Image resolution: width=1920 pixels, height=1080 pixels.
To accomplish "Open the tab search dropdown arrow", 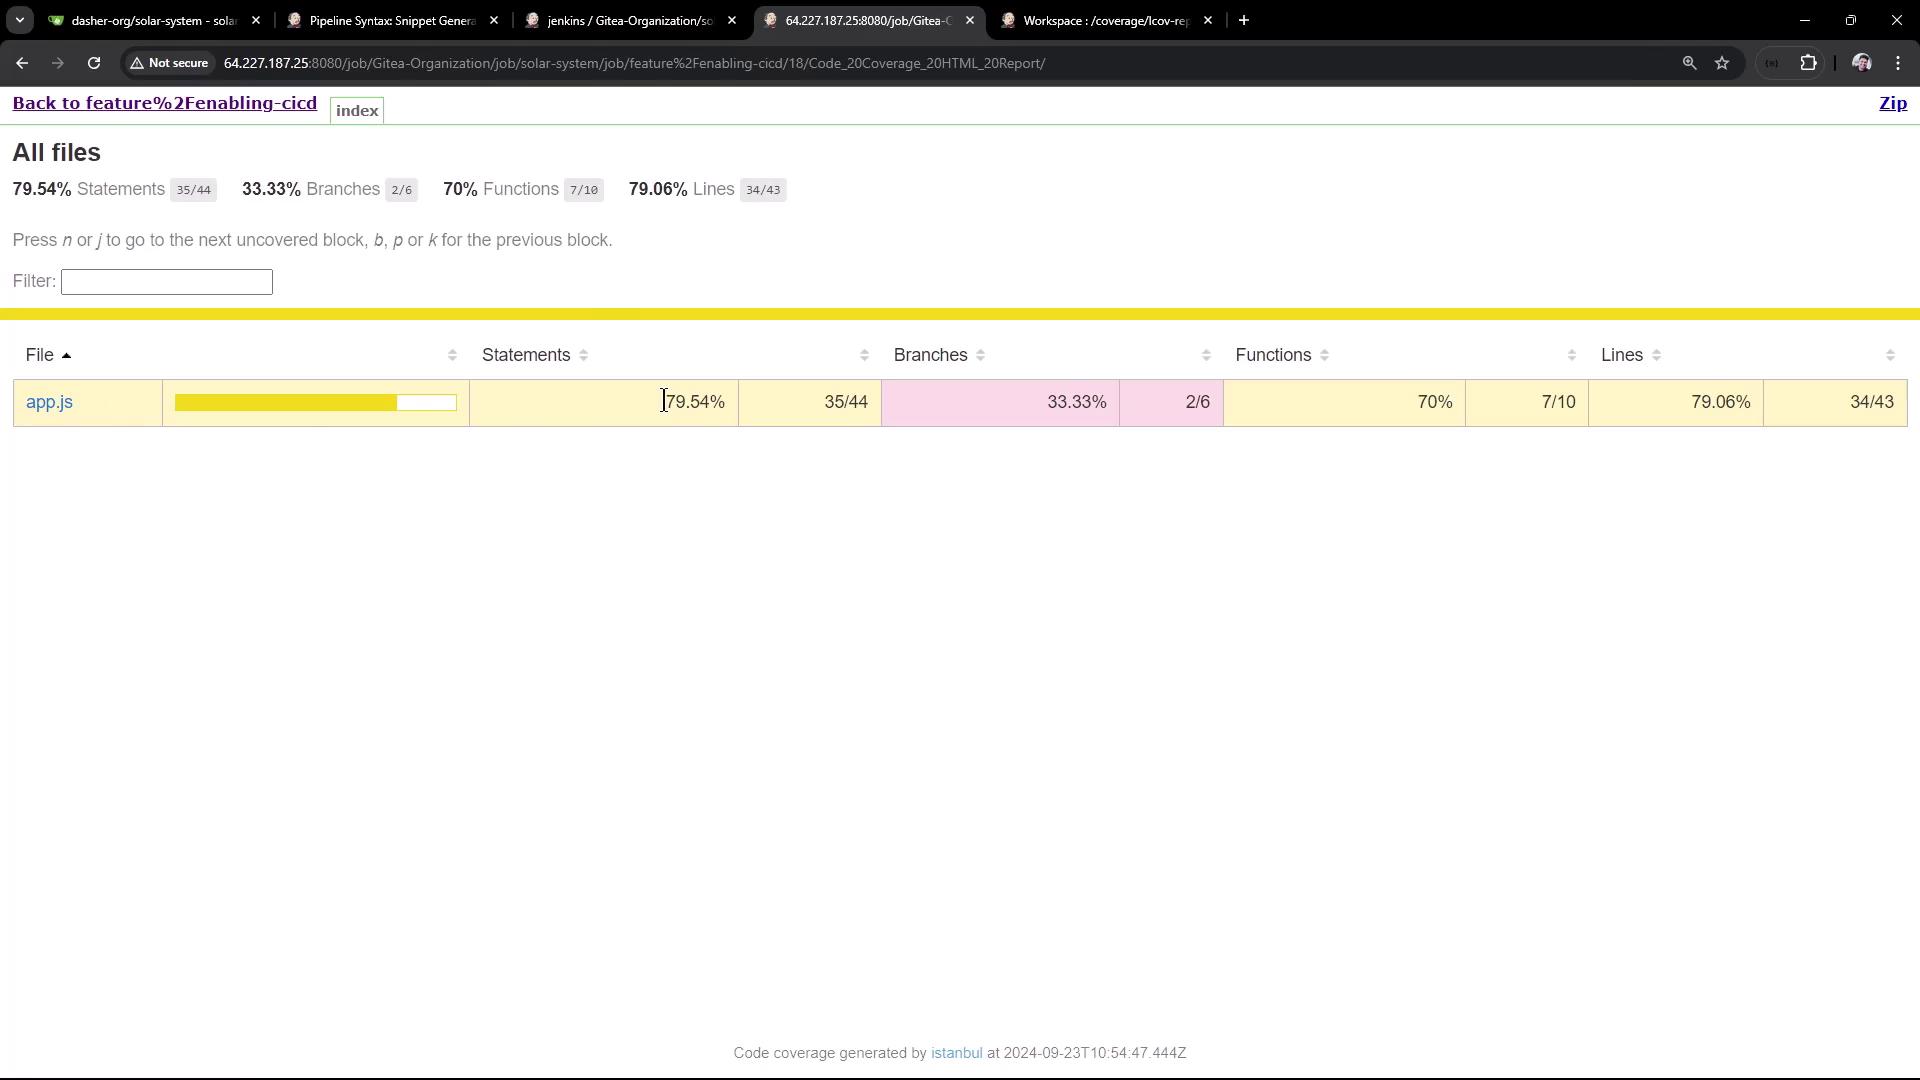I will [x=19, y=20].
